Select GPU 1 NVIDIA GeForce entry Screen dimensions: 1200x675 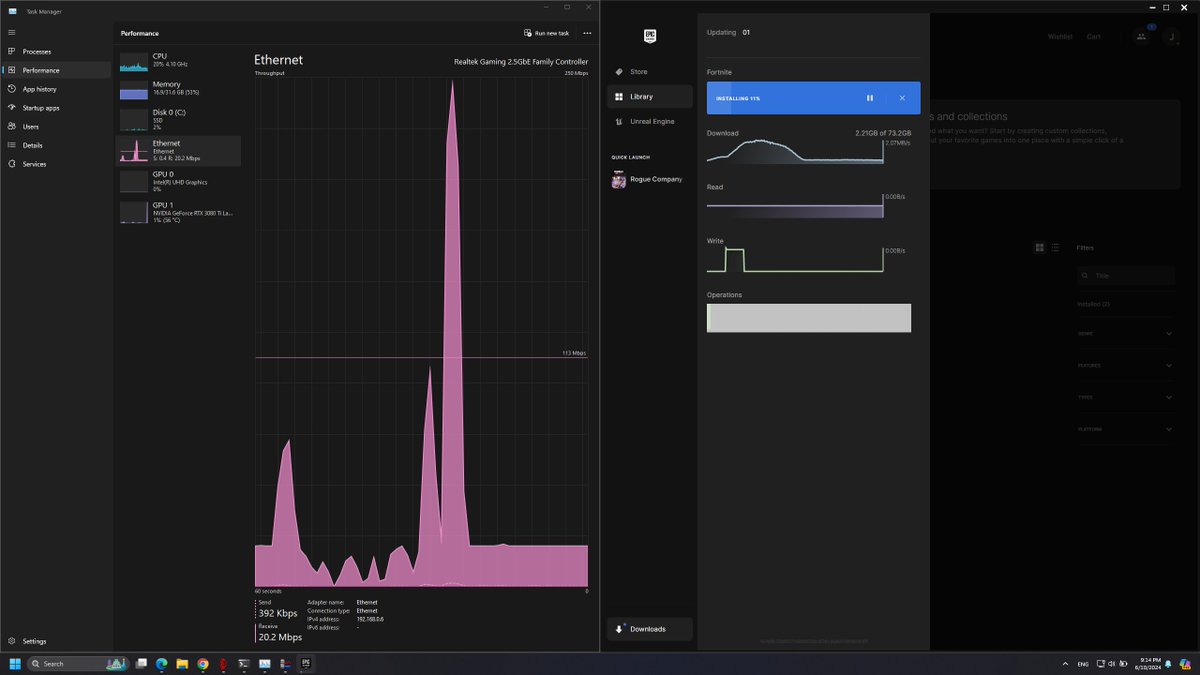(x=179, y=211)
